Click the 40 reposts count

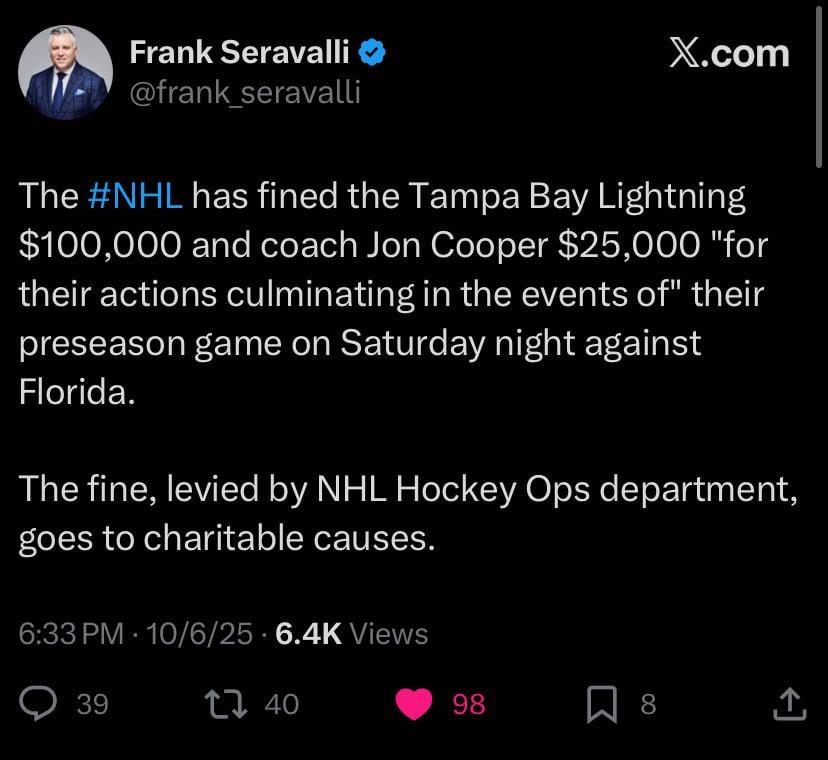tap(282, 705)
